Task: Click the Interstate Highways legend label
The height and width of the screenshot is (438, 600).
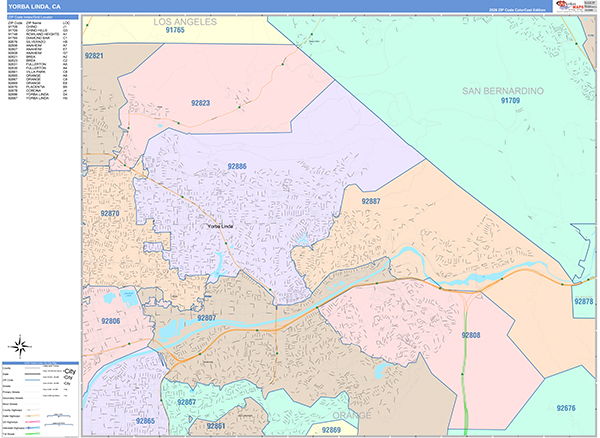Action: pyautogui.click(x=13, y=428)
